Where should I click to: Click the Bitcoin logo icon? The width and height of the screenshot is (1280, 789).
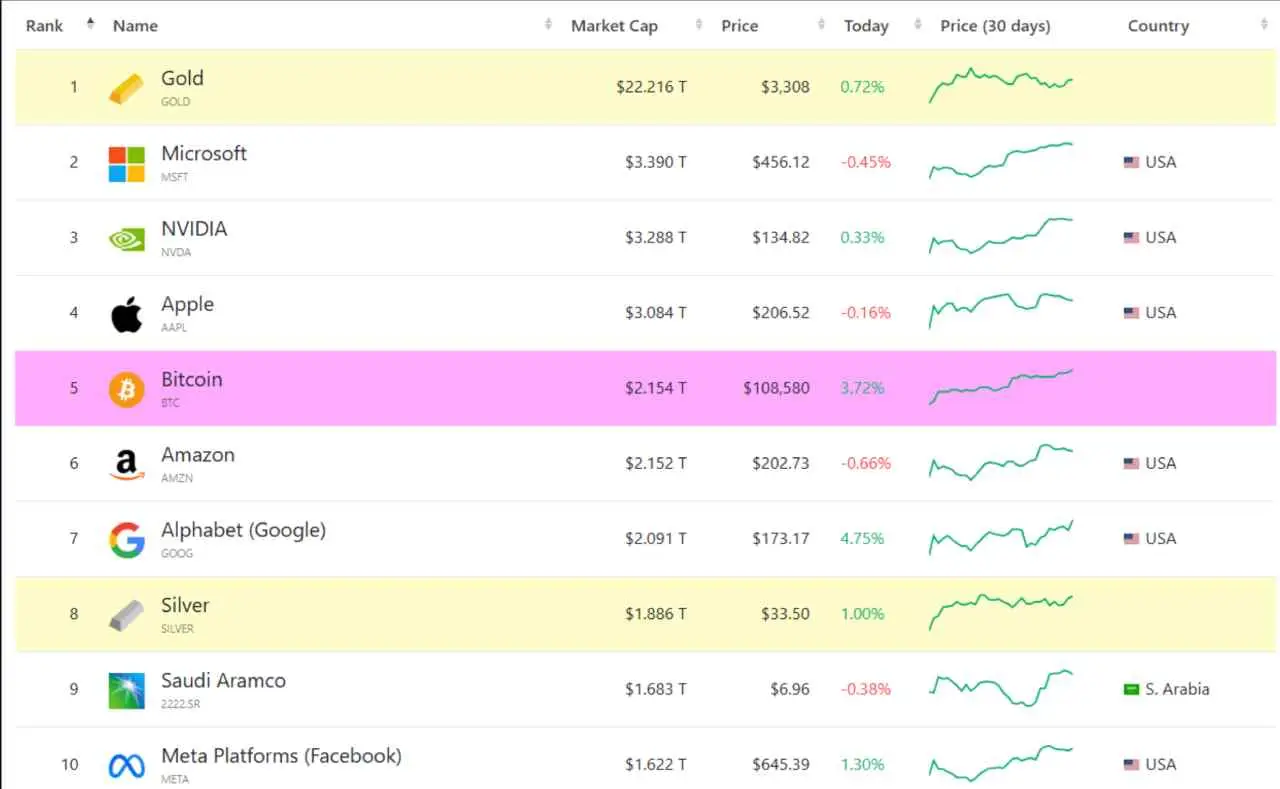pos(126,389)
